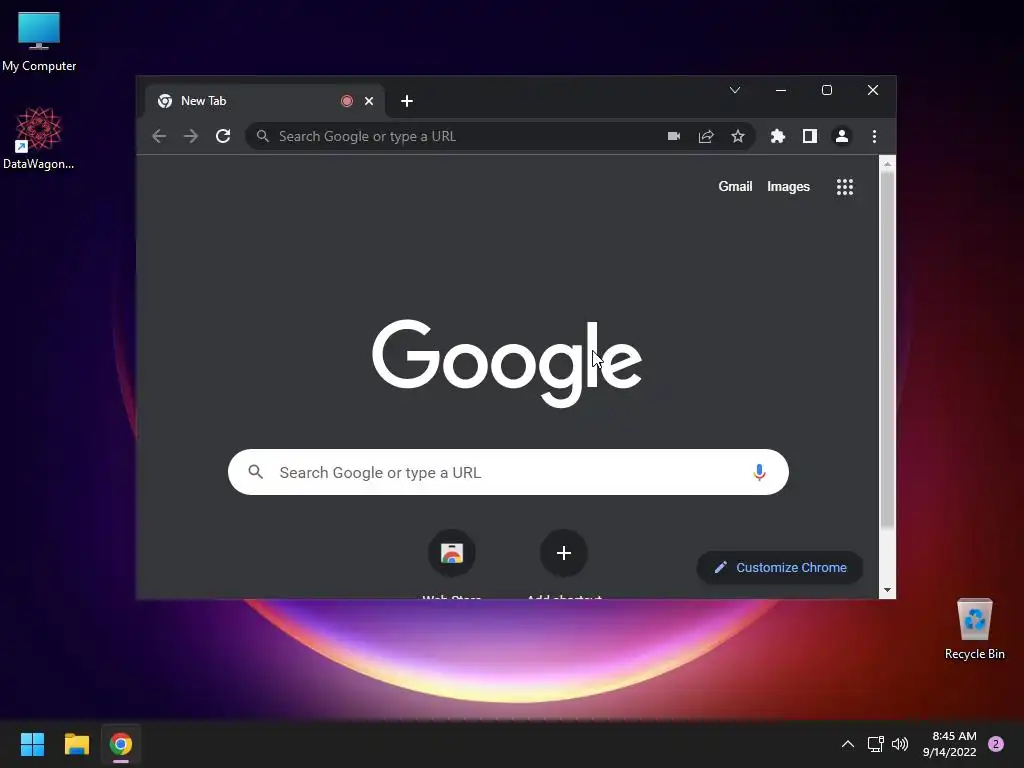1024x768 pixels.
Task: Click the page's vertical scrollbar thumb
Action: 887,350
